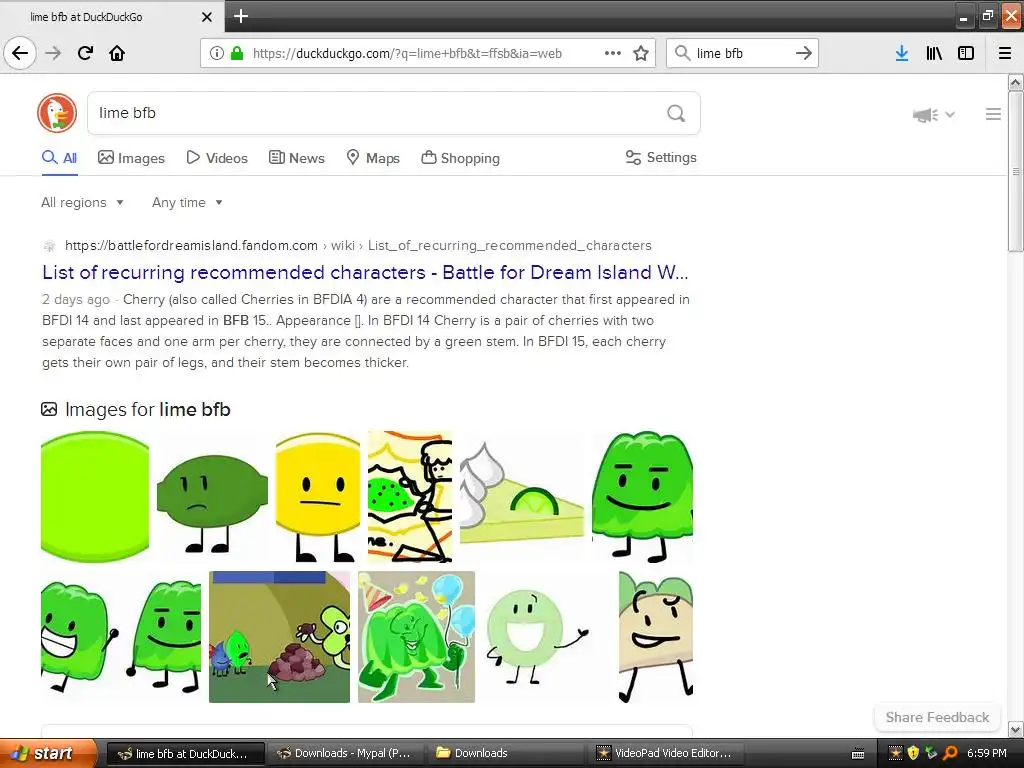
Task: Expand the Any time filter
Action: pos(187,202)
